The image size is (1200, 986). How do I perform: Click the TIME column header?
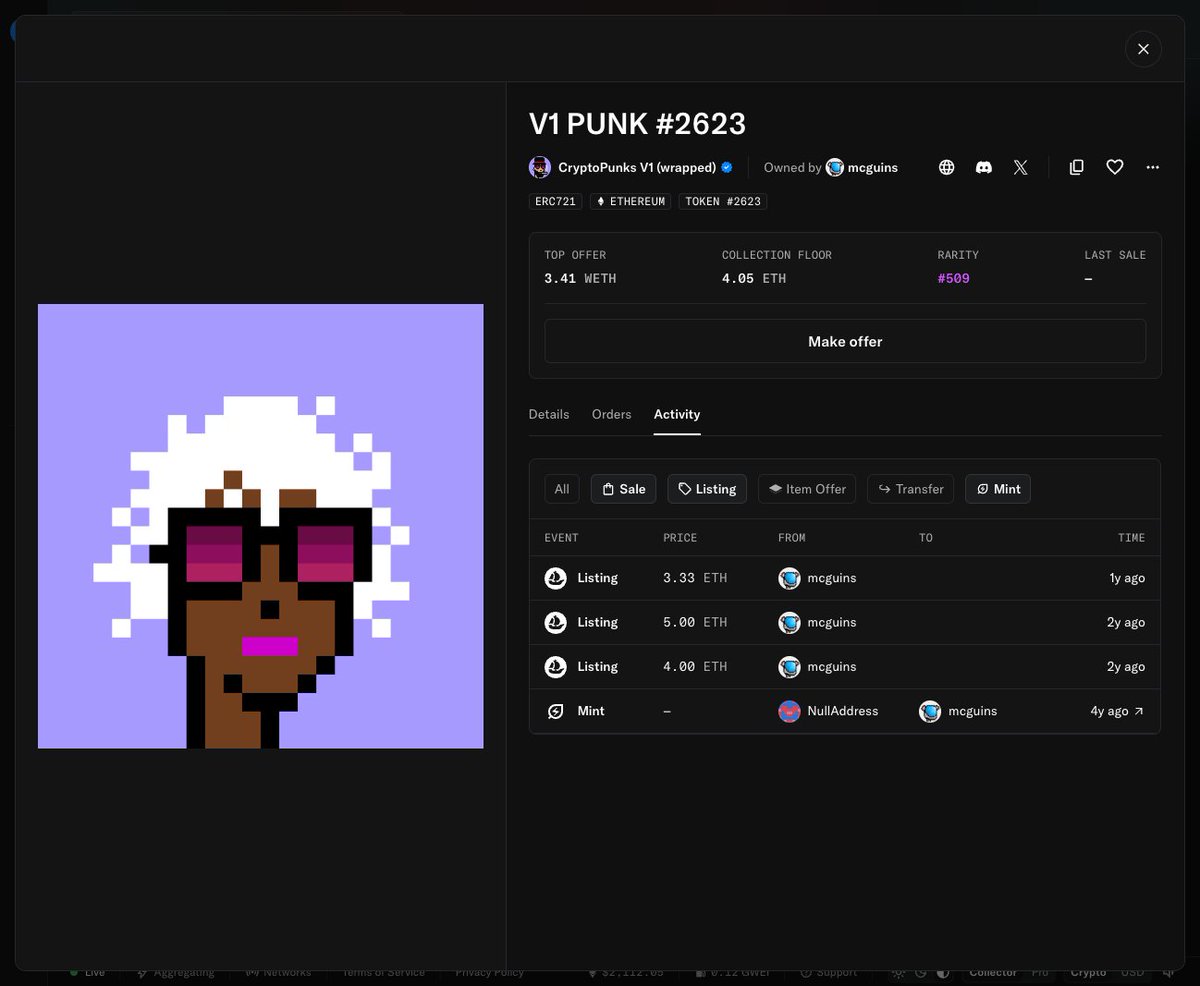(x=1131, y=538)
